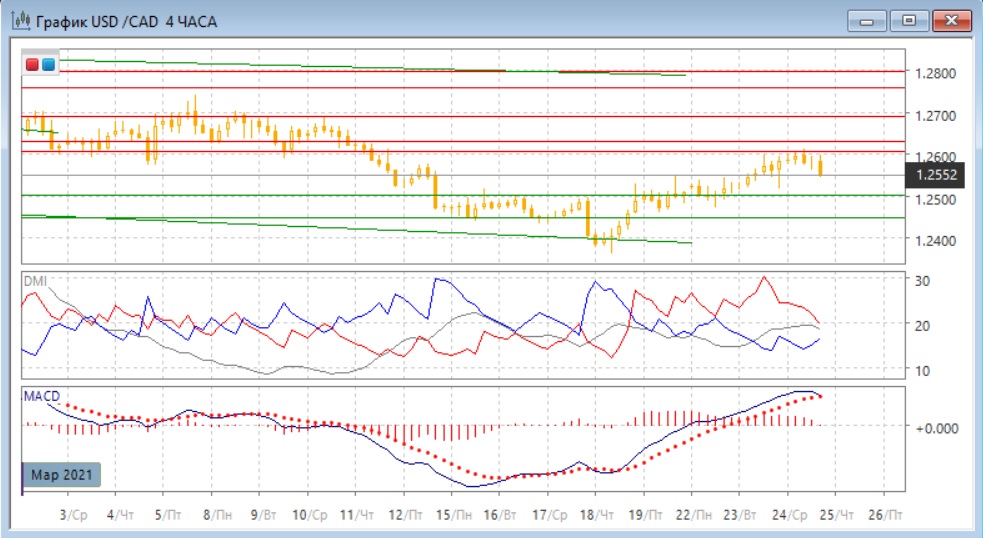Select date 19/Пт on the time axis

[x=645, y=515]
